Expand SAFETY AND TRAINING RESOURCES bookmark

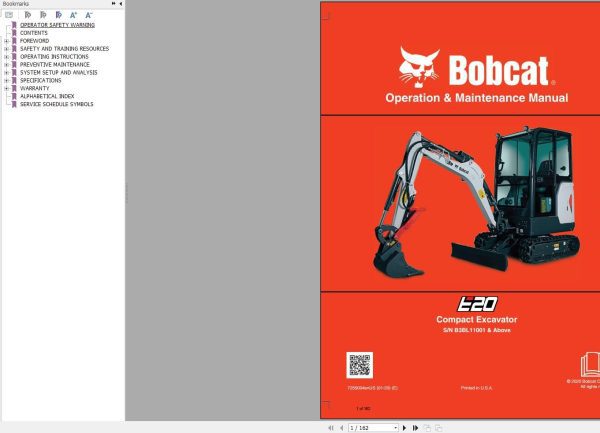click(6, 49)
